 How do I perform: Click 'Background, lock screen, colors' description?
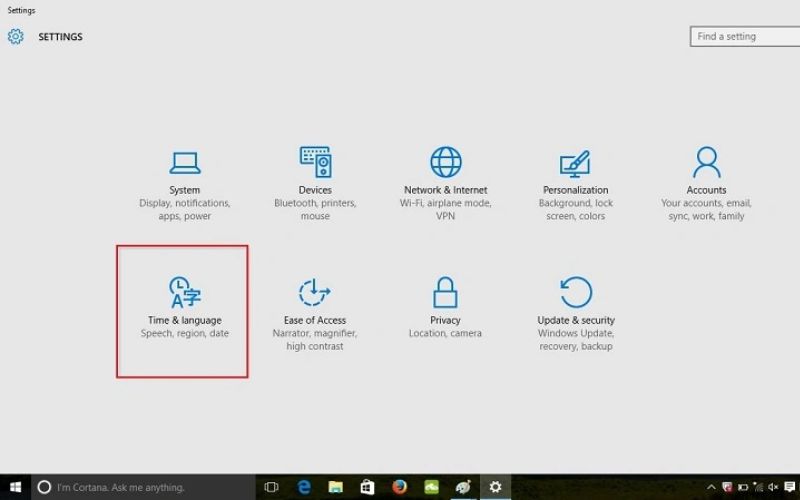pyautogui.click(x=576, y=210)
